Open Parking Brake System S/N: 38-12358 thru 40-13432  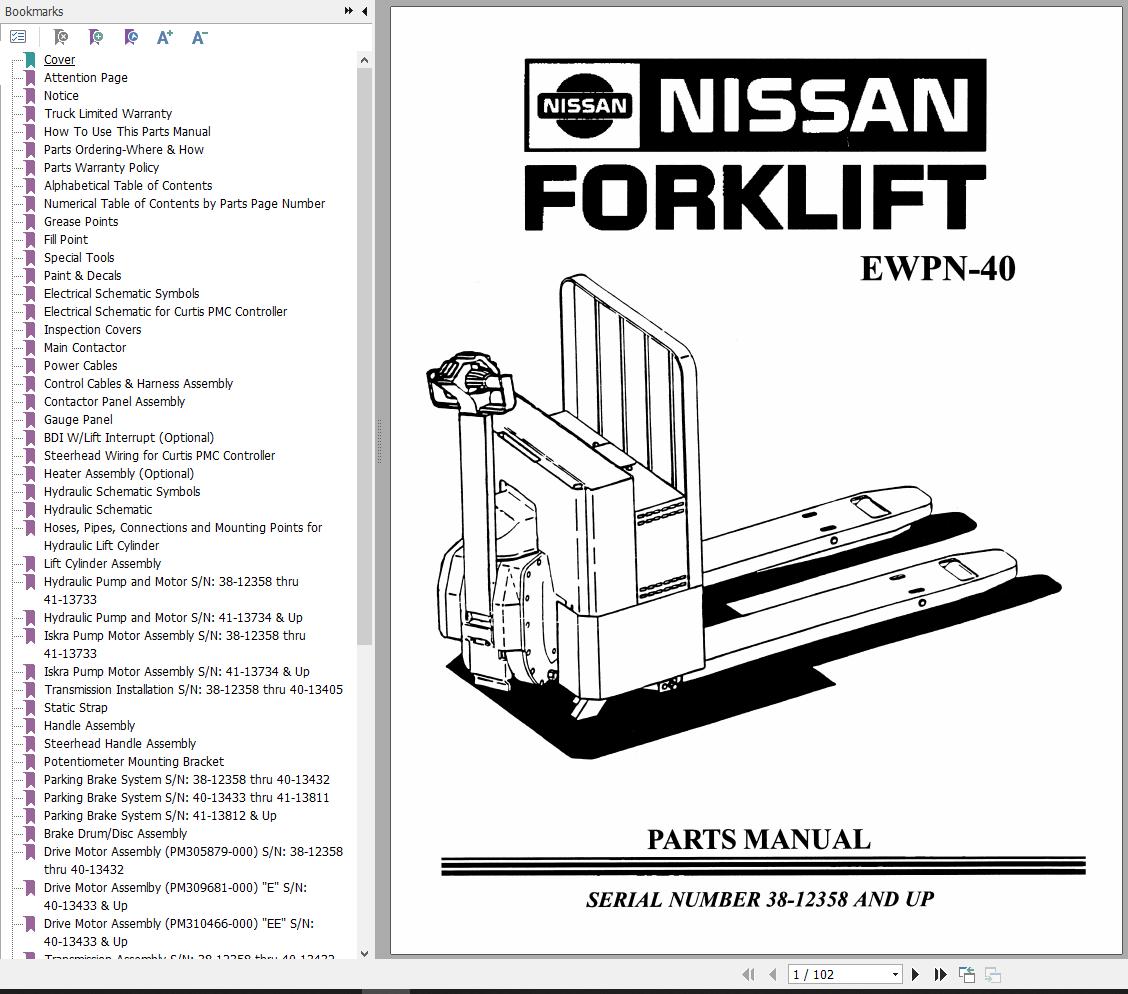tap(187, 779)
